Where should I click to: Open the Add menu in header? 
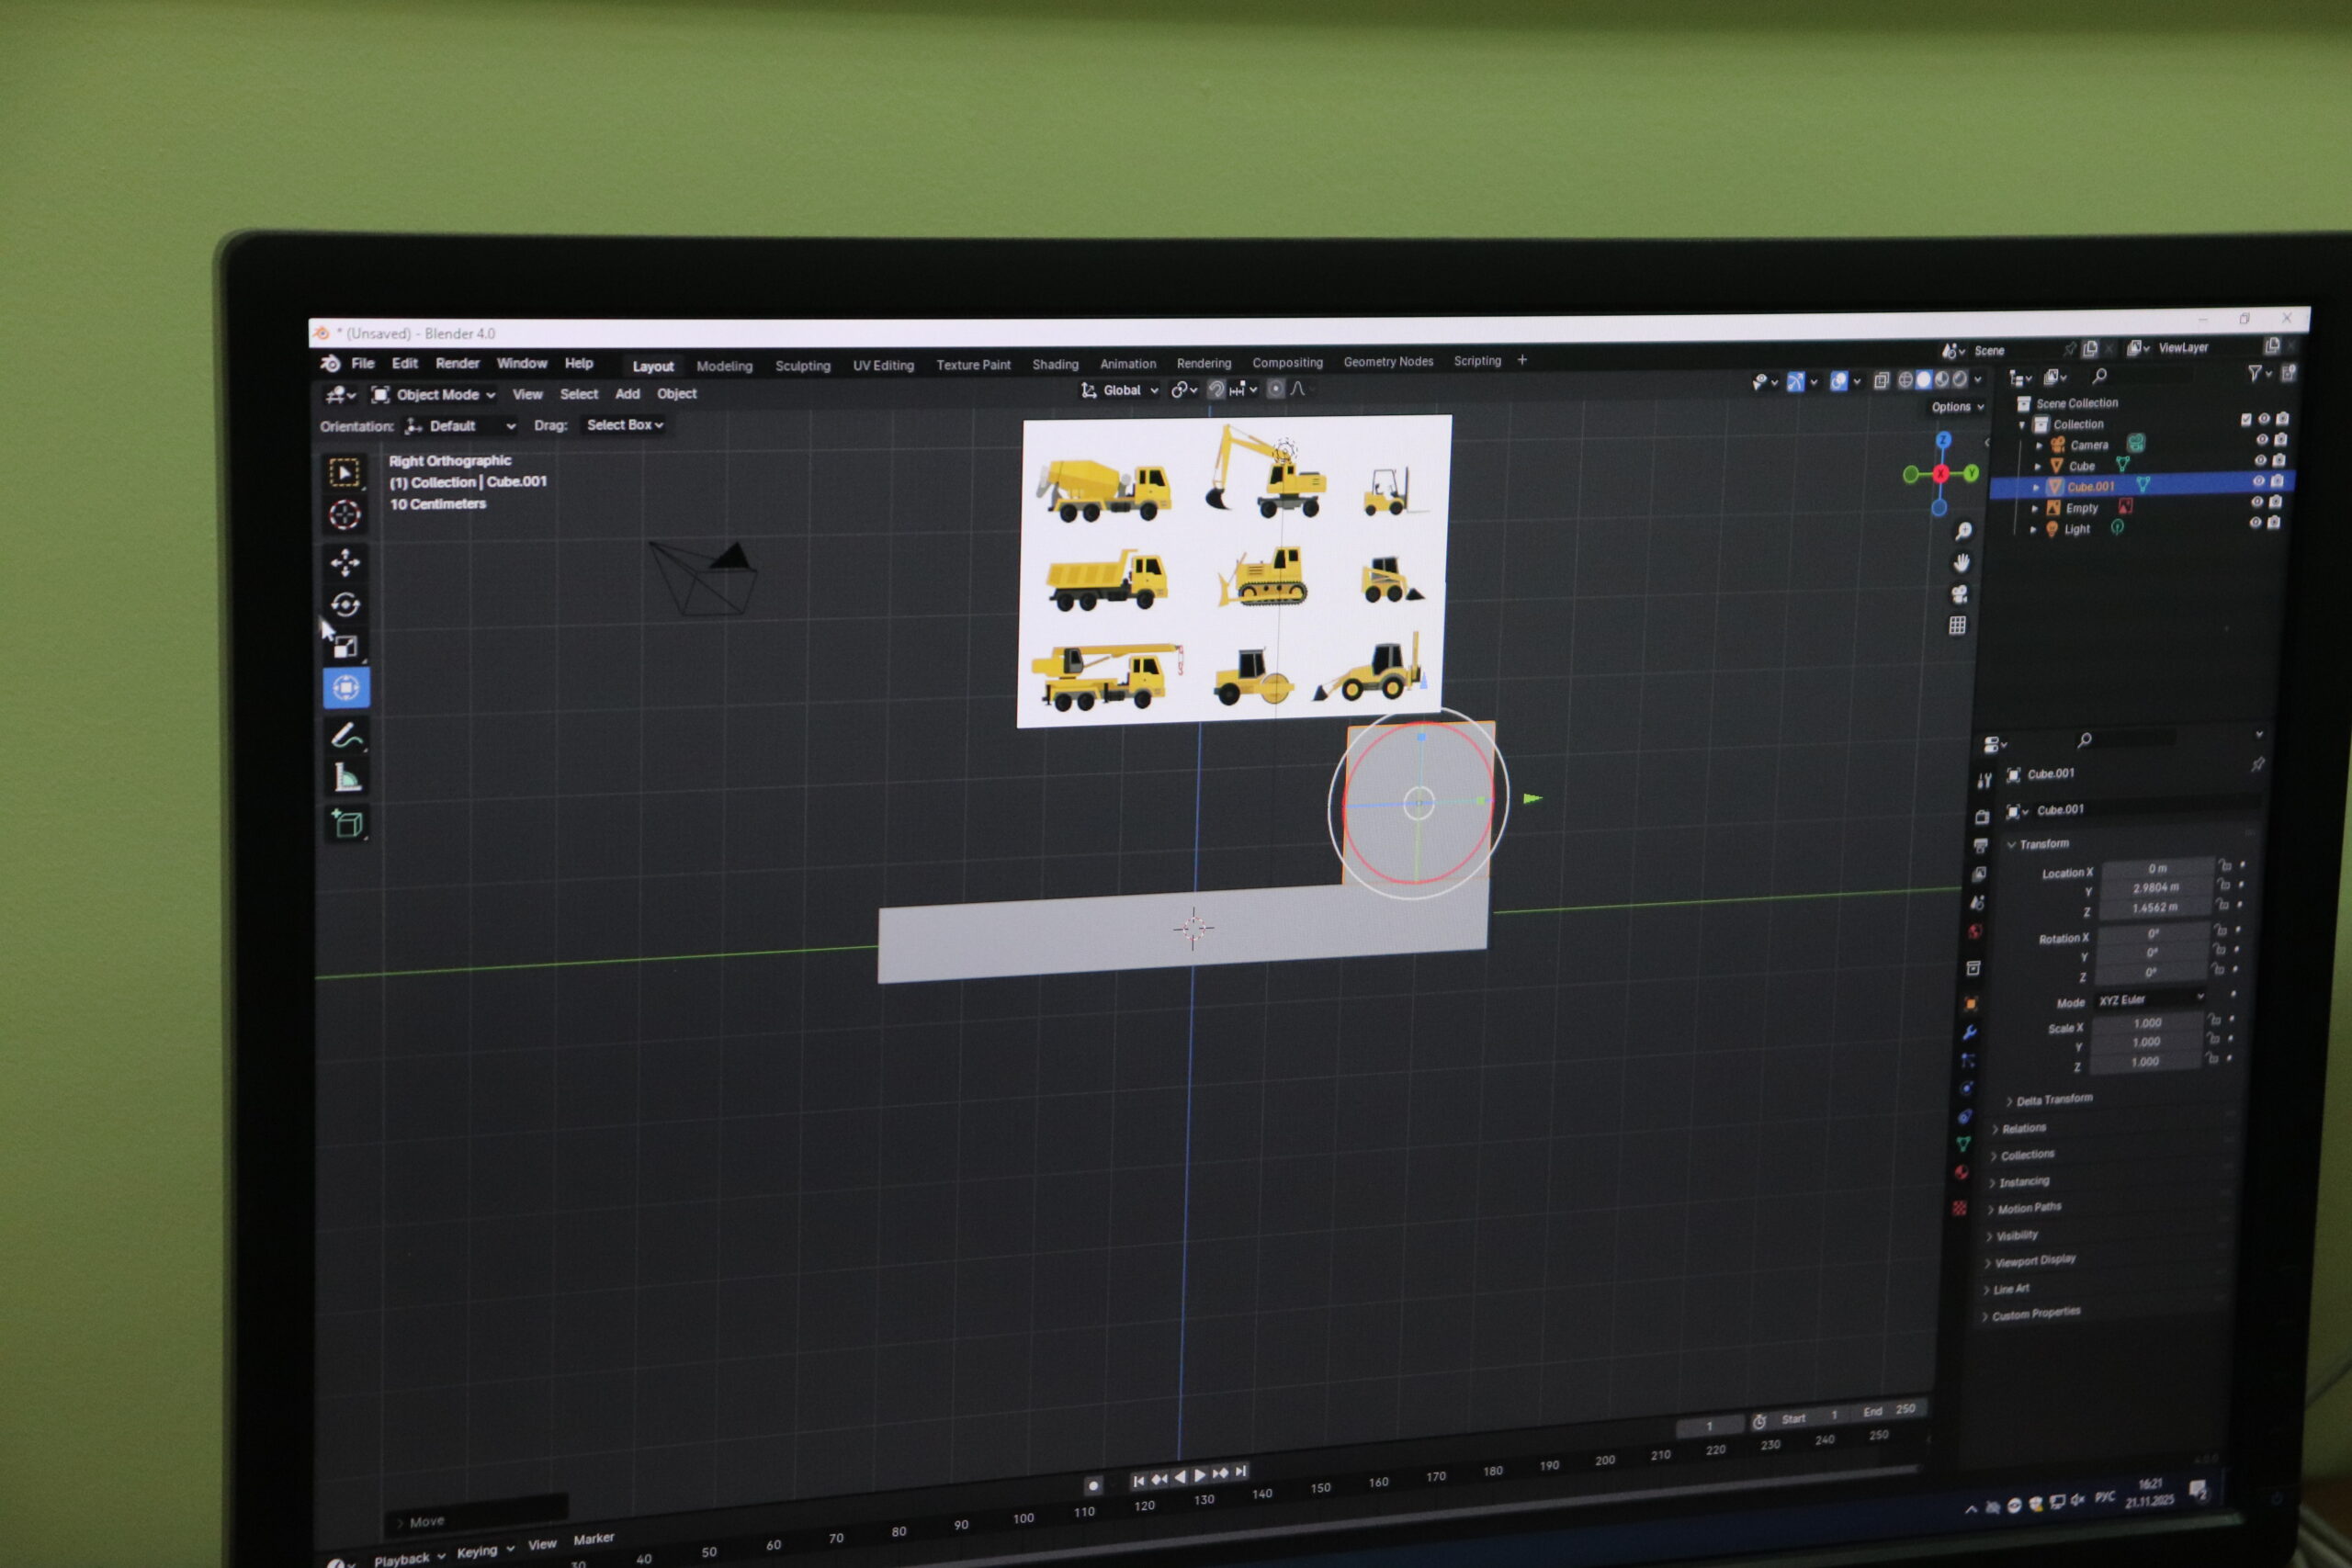(x=627, y=394)
